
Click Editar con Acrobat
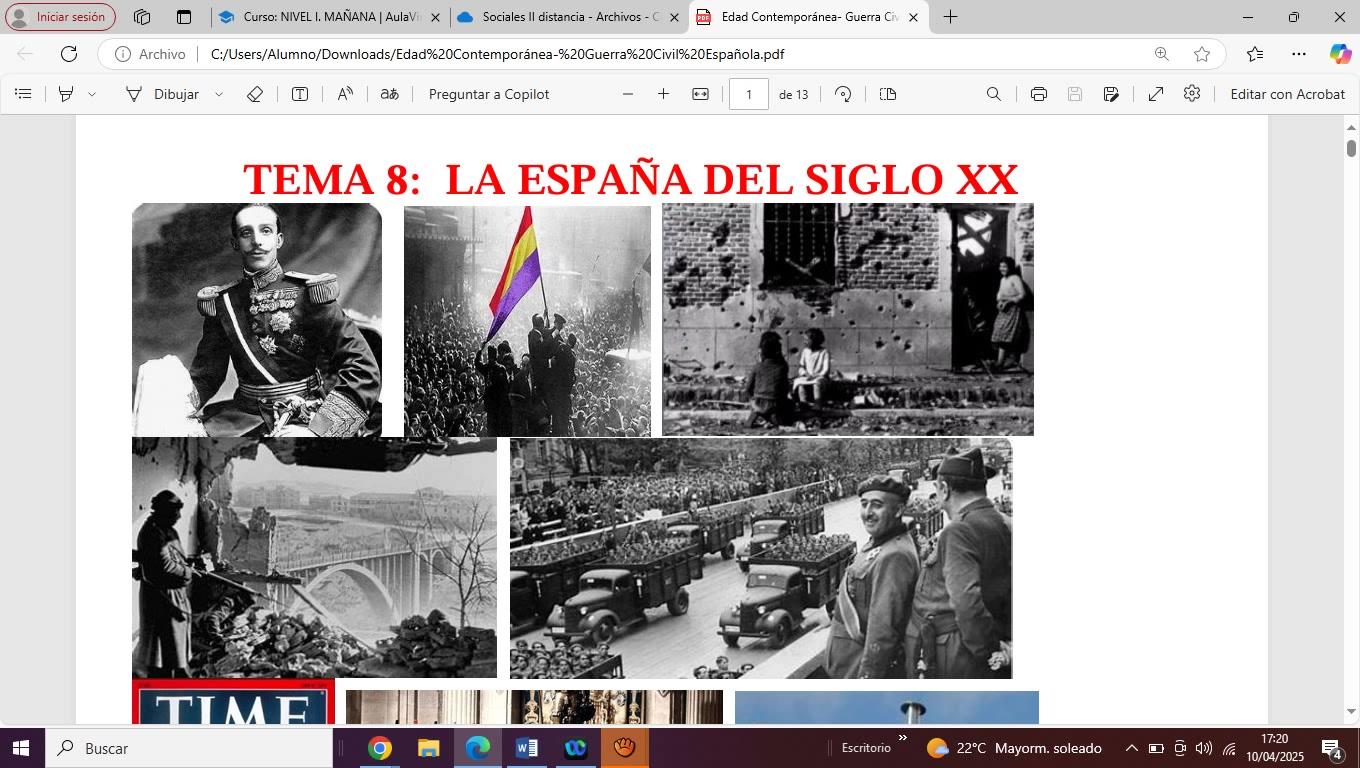[x=1287, y=94]
